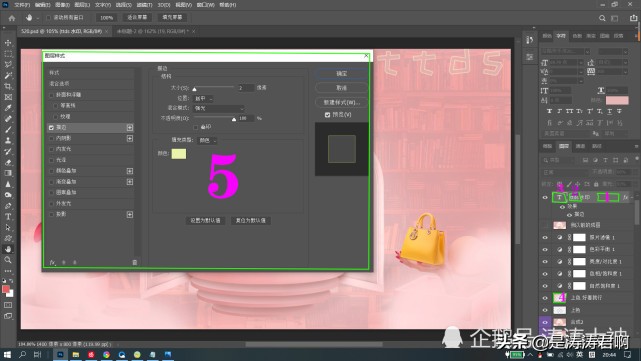This screenshot has width=641, height=361.
Task: Select the Frame tool
Action: [x=8, y=97]
